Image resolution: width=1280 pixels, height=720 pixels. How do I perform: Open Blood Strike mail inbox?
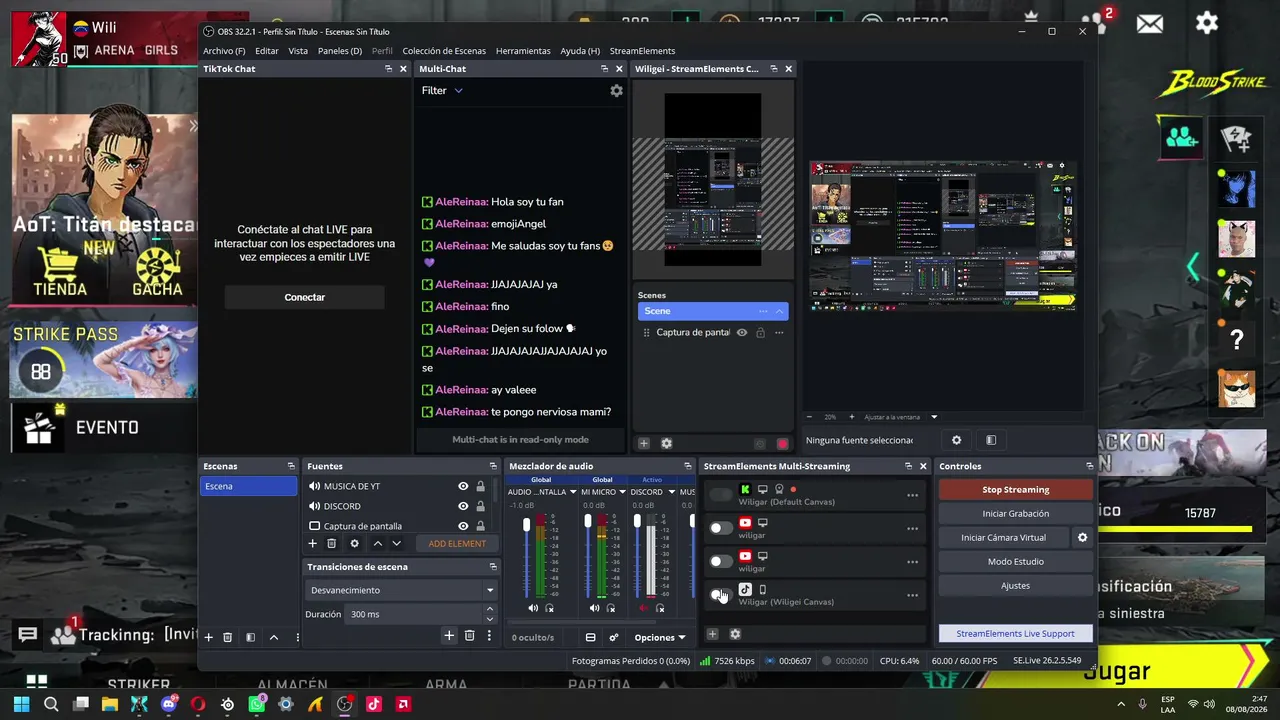1150,23
